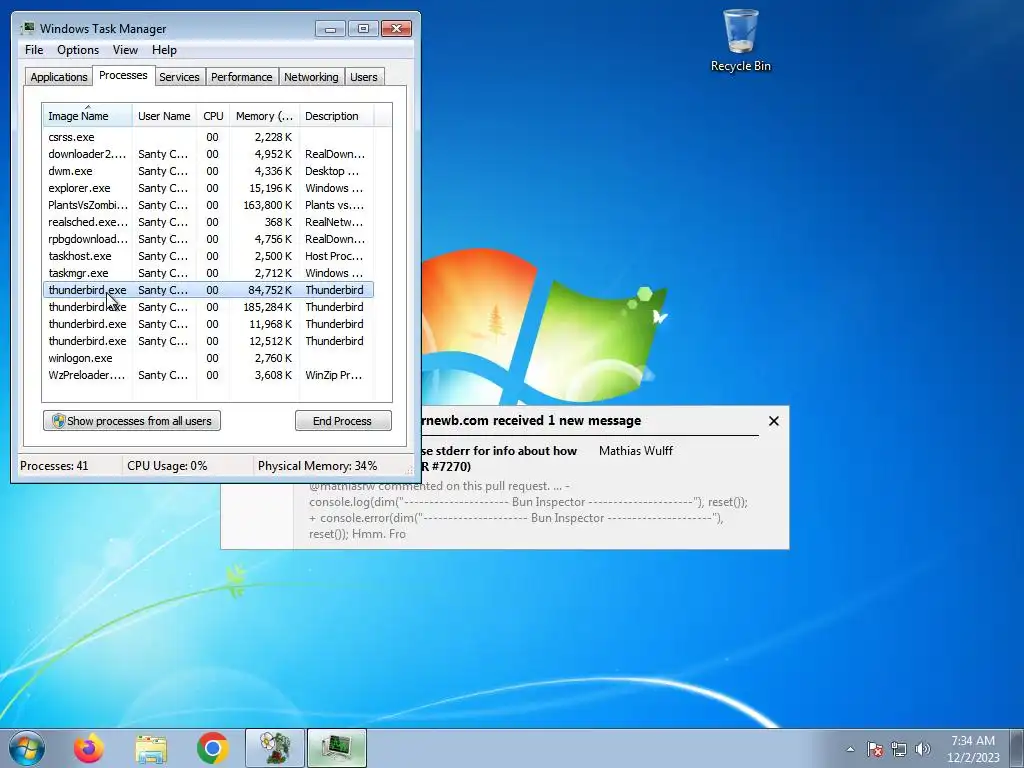Switch to the Networking tab
This screenshot has height=768, width=1024.
pos(311,77)
